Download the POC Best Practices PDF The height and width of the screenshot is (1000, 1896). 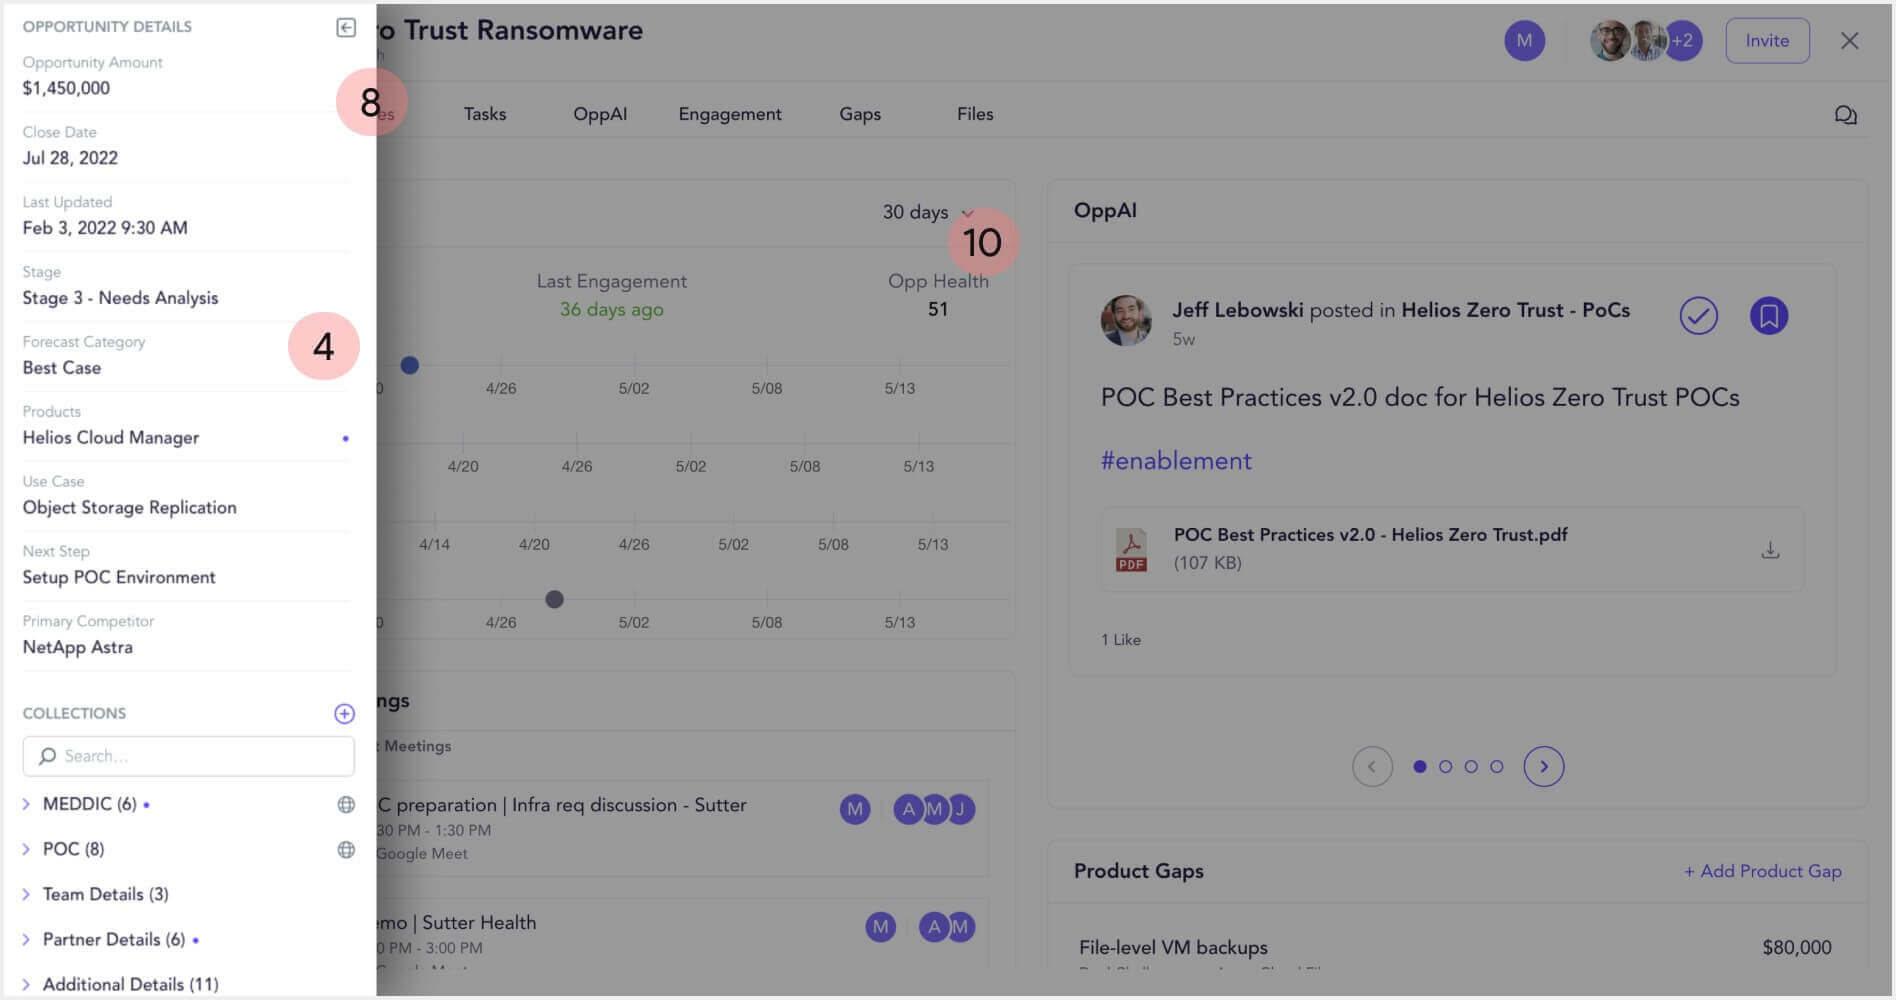pyautogui.click(x=1769, y=550)
